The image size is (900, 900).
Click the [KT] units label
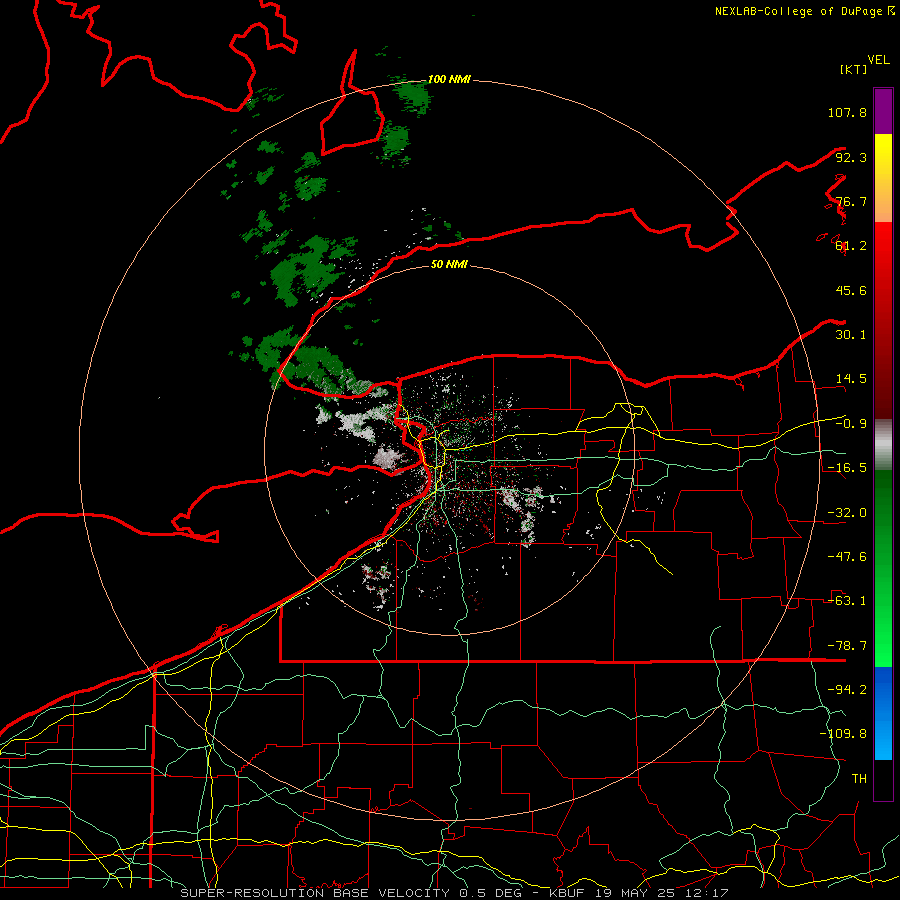(x=853, y=69)
